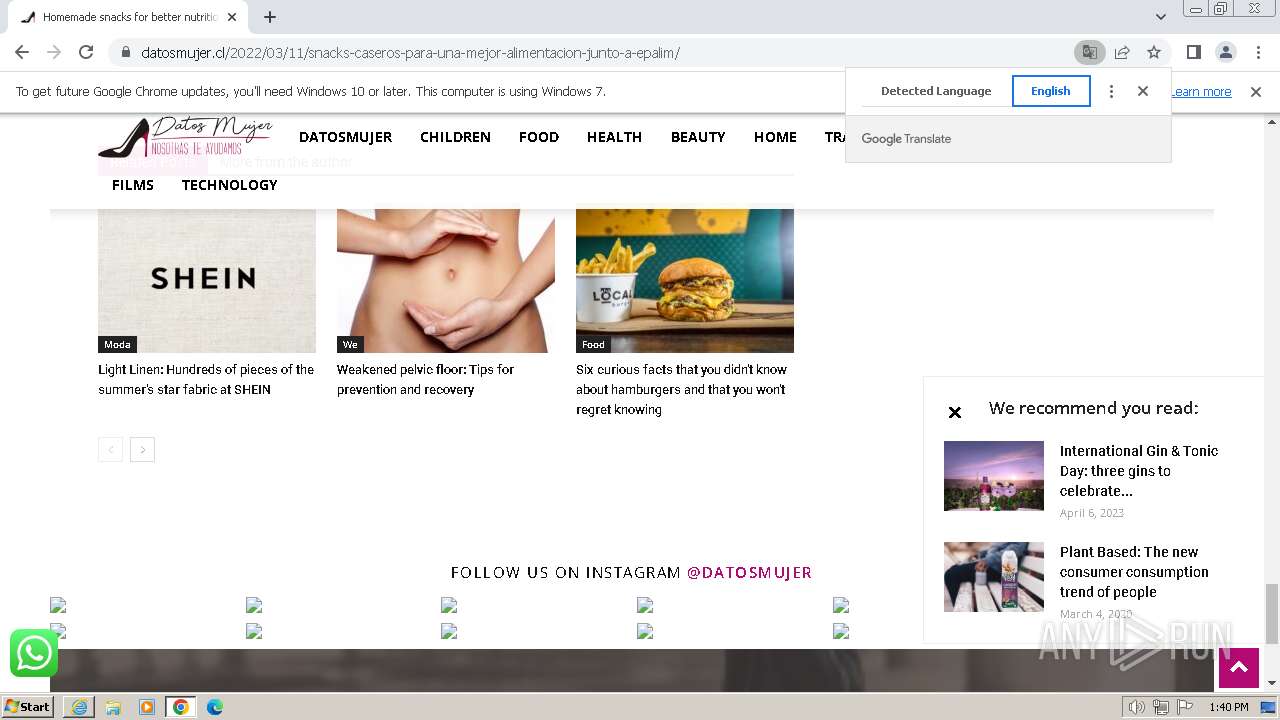The image size is (1280, 720).
Task: Open Action Center flag tray icon
Action: click(1185, 707)
